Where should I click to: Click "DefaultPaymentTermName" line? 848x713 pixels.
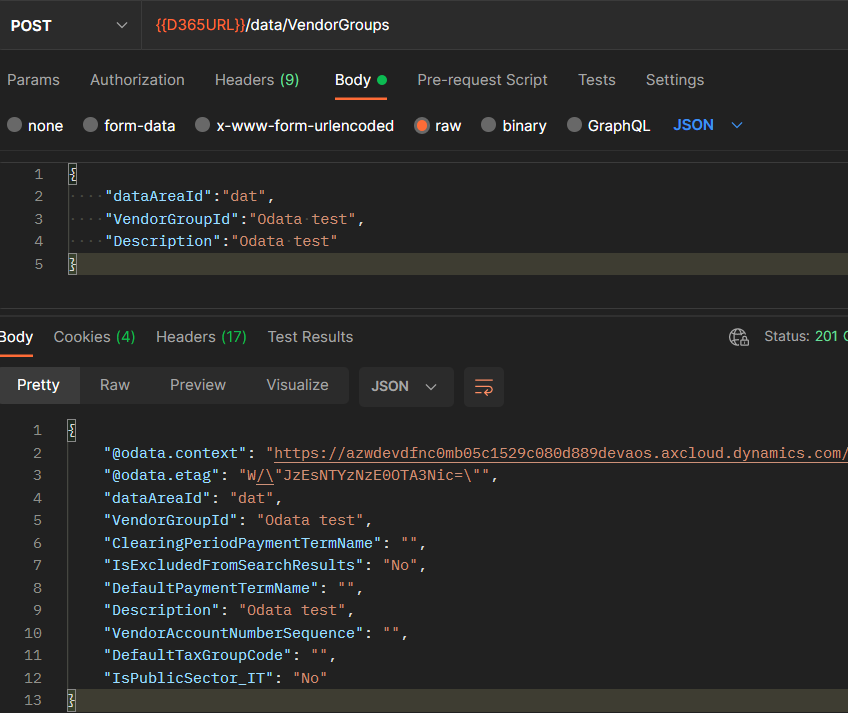click(233, 588)
